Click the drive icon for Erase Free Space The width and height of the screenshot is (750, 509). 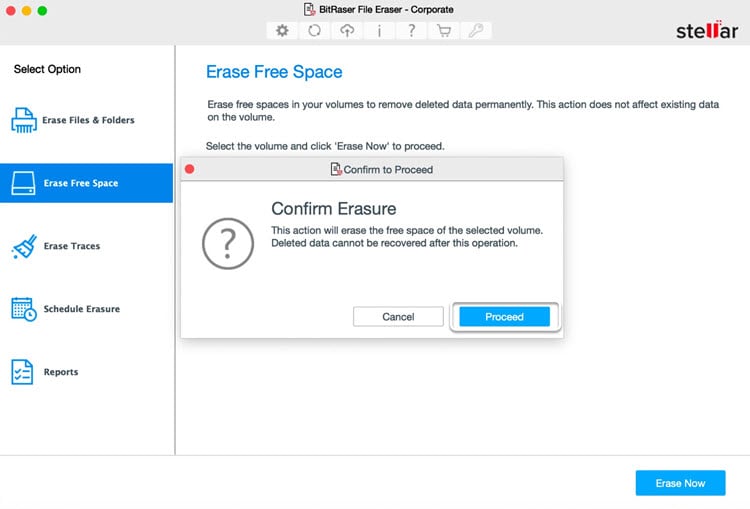pos(23,183)
